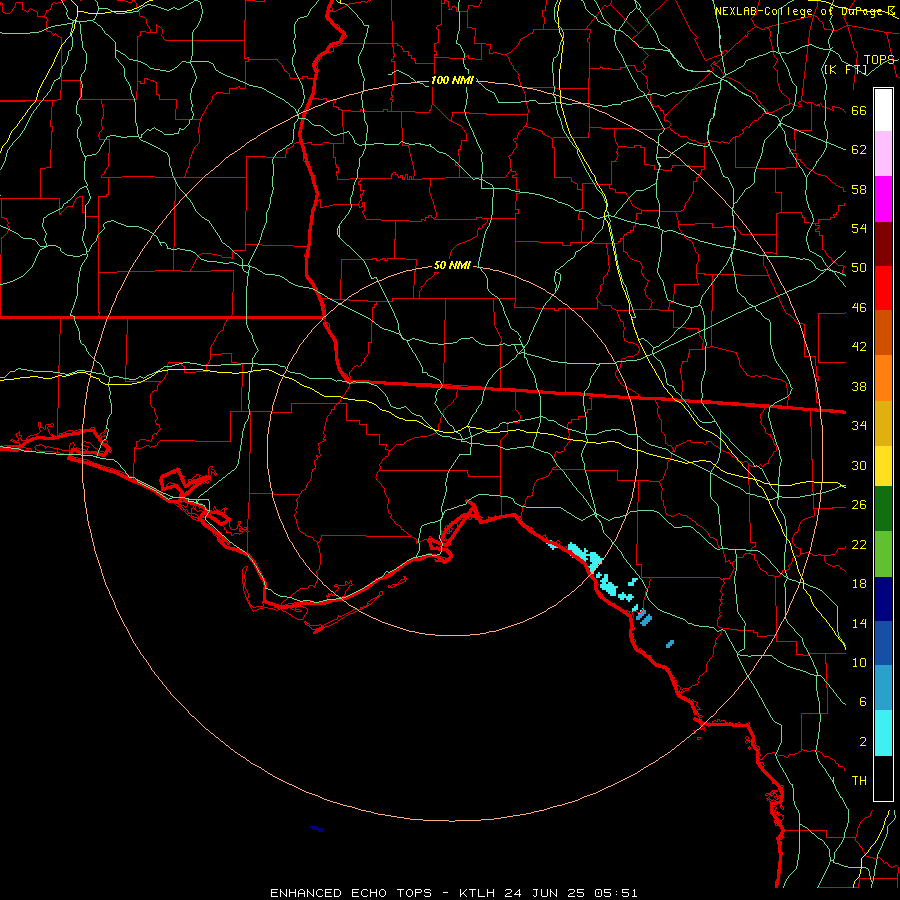Click the 50 NMI range ring label
The height and width of the screenshot is (900, 900).
point(452,265)
